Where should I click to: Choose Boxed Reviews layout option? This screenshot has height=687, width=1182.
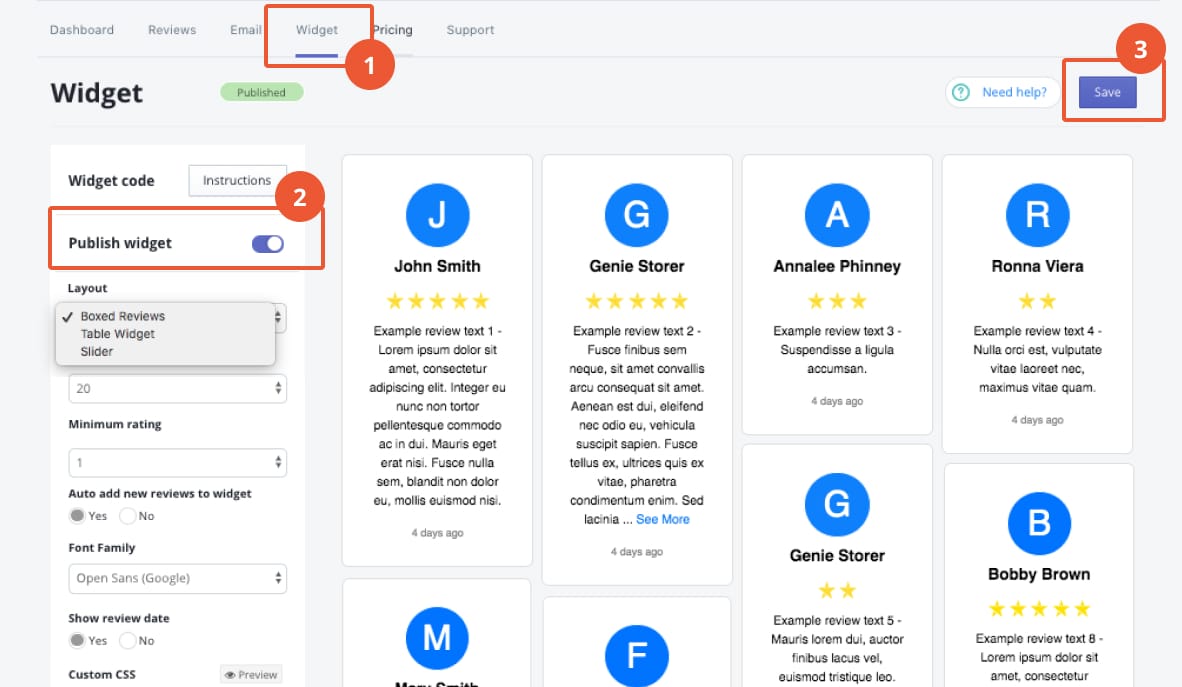[123, 316]
